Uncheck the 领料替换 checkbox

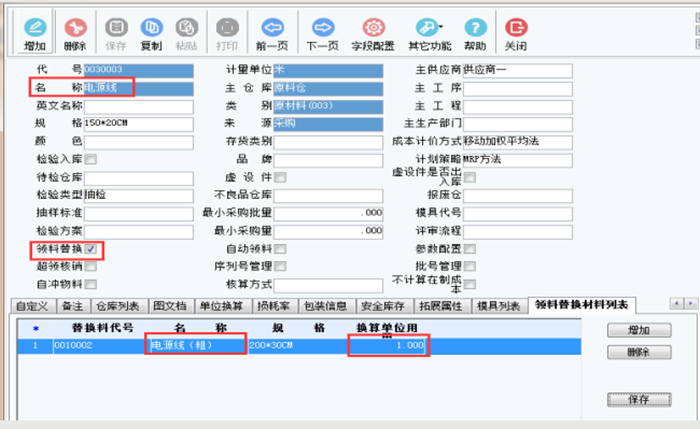click(x=91, y=249)
